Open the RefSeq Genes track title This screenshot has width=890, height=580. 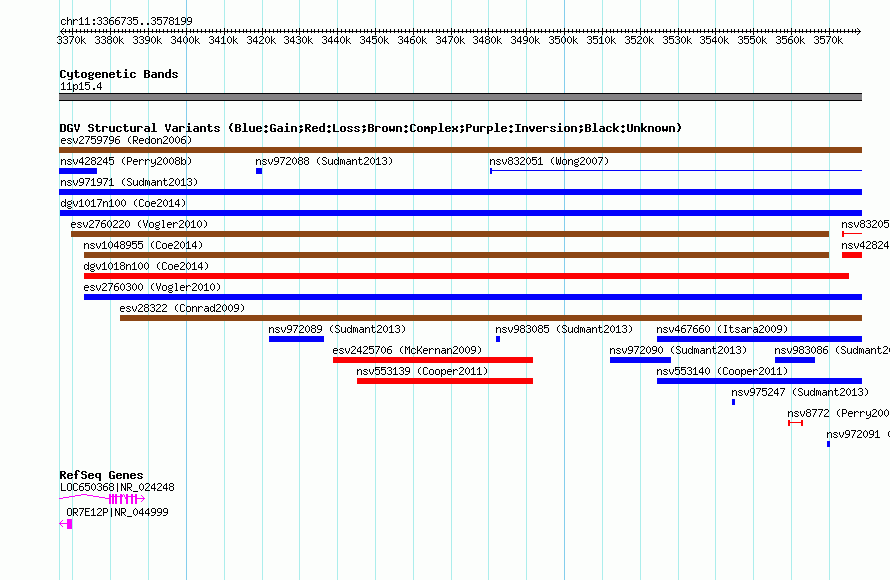pos(101,475)
